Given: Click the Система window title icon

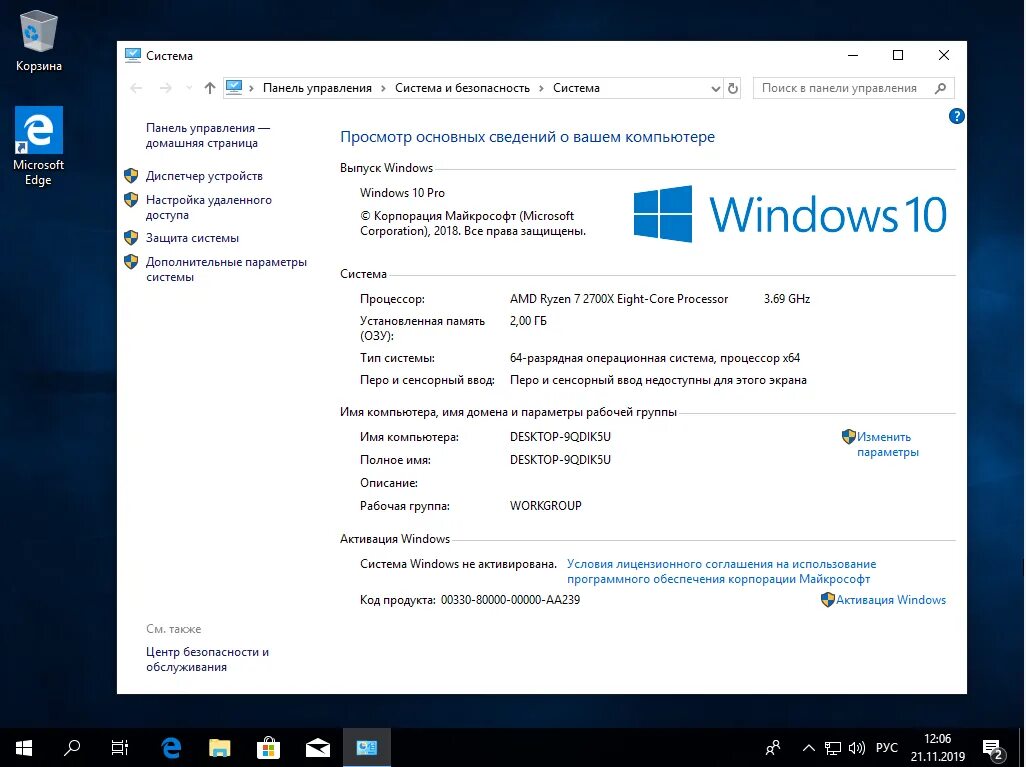Looking at the screenshot, I should pyautogui.click(x=133, y=56).
